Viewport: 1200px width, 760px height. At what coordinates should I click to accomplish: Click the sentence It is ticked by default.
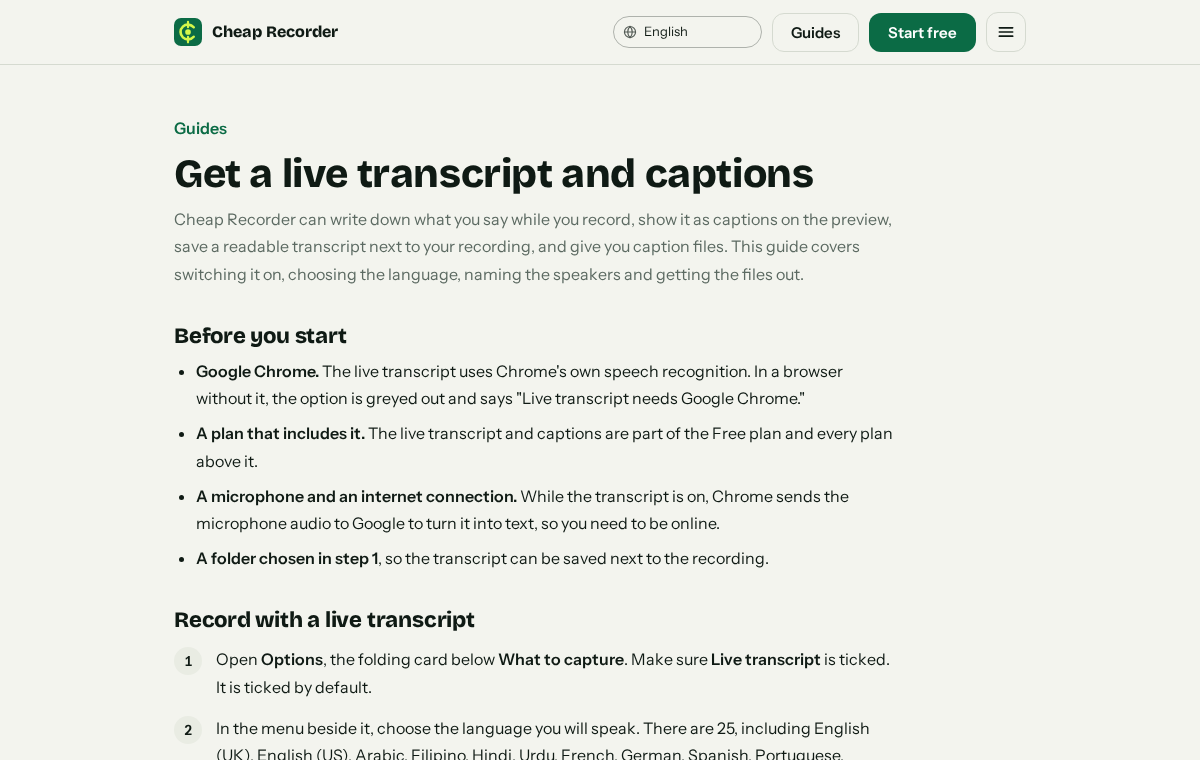pyautogui.click(x=294, y=687)
